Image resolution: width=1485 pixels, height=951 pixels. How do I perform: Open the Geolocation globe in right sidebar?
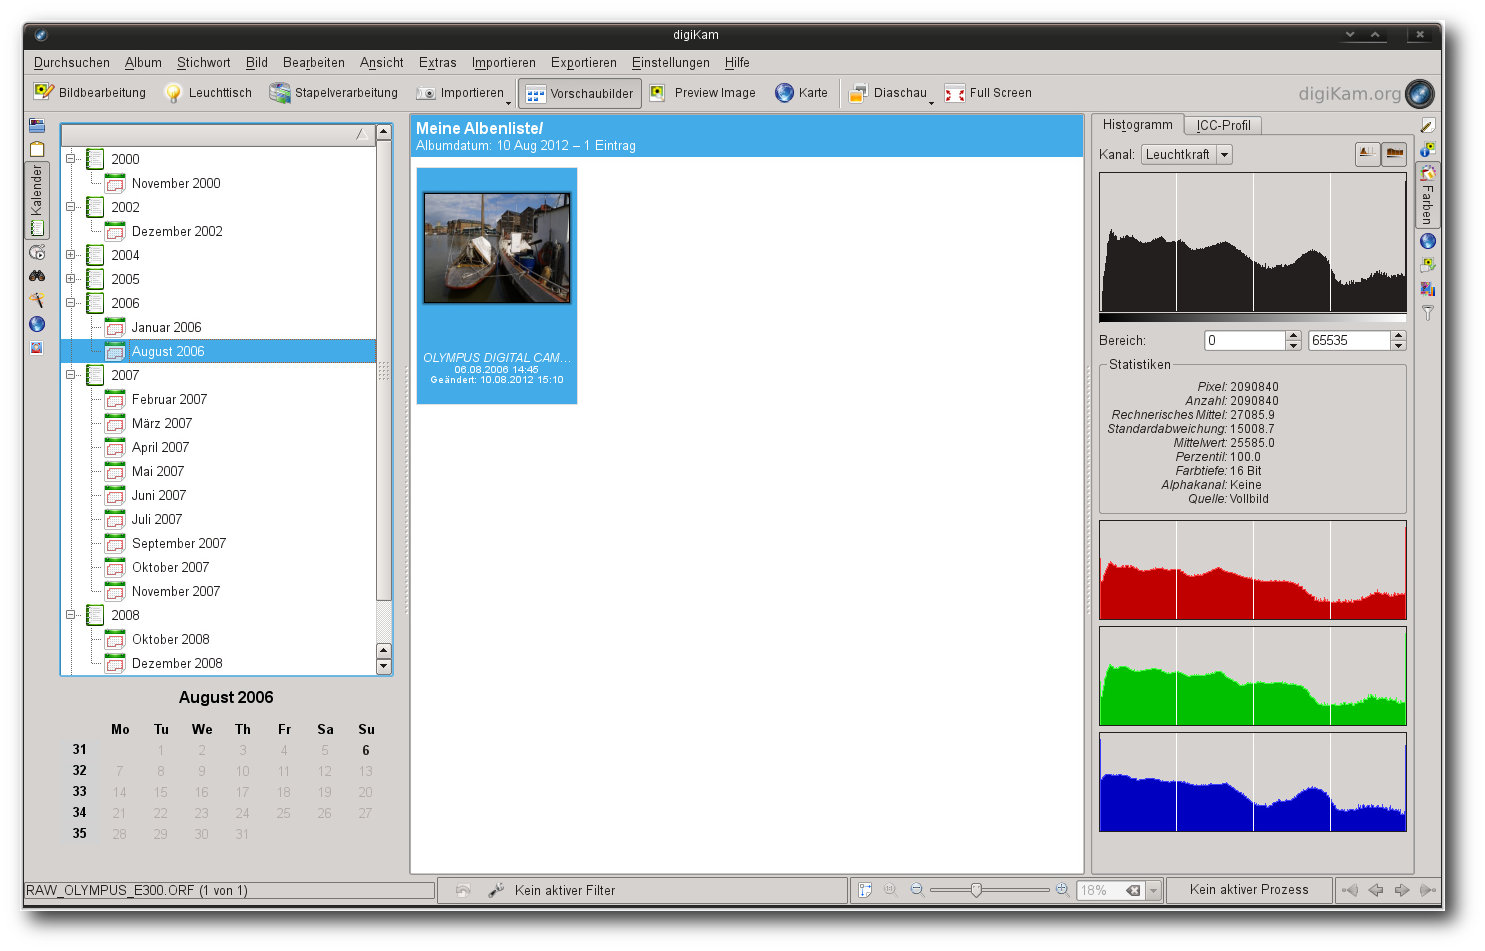pos(1428,241)
